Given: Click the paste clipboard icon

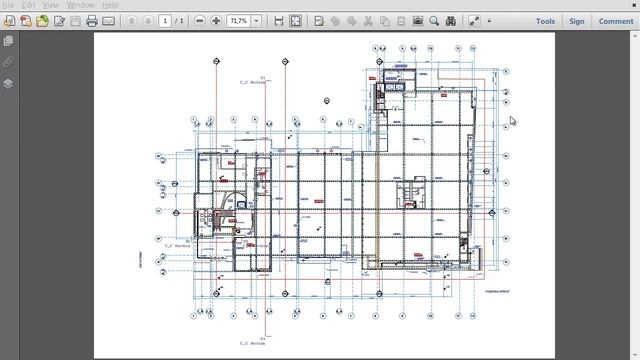Looking at the screenshot, I should [x=401, y=21].
